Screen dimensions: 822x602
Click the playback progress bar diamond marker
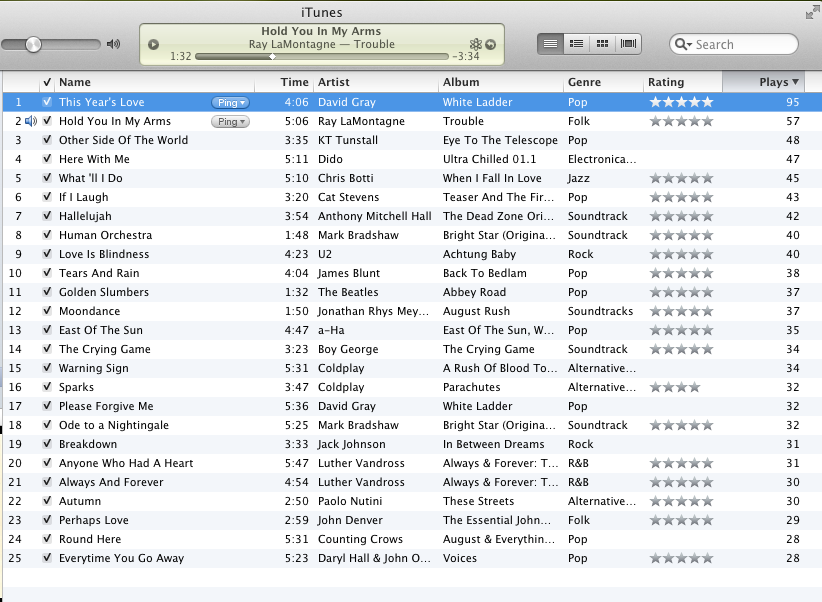click(272, 57)
